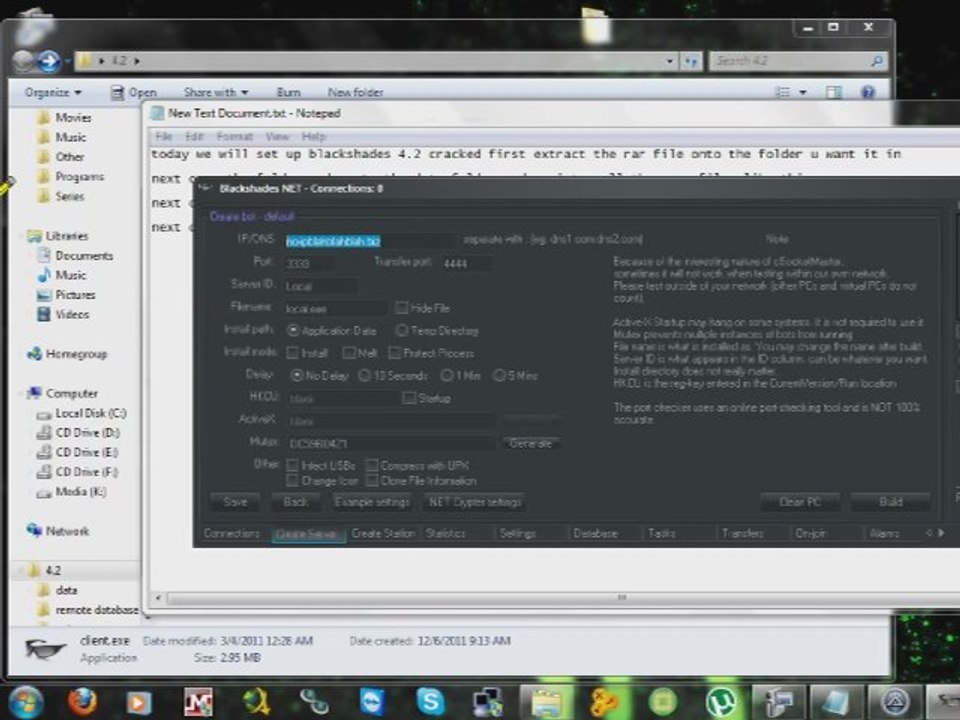Click the search magnifier in Search 4.2 box
Viewport: 960px width, 720px height.
877,61
